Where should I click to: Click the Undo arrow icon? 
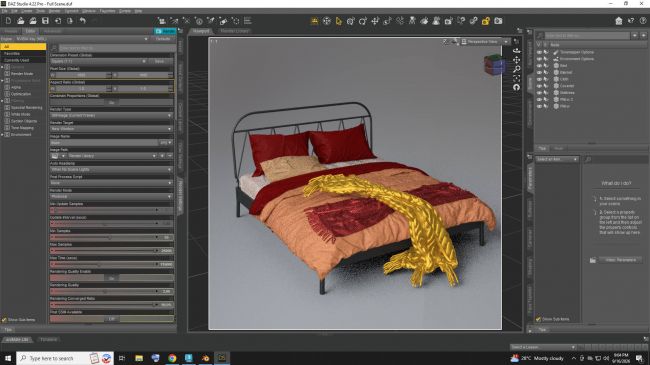(x=82, y=21)
